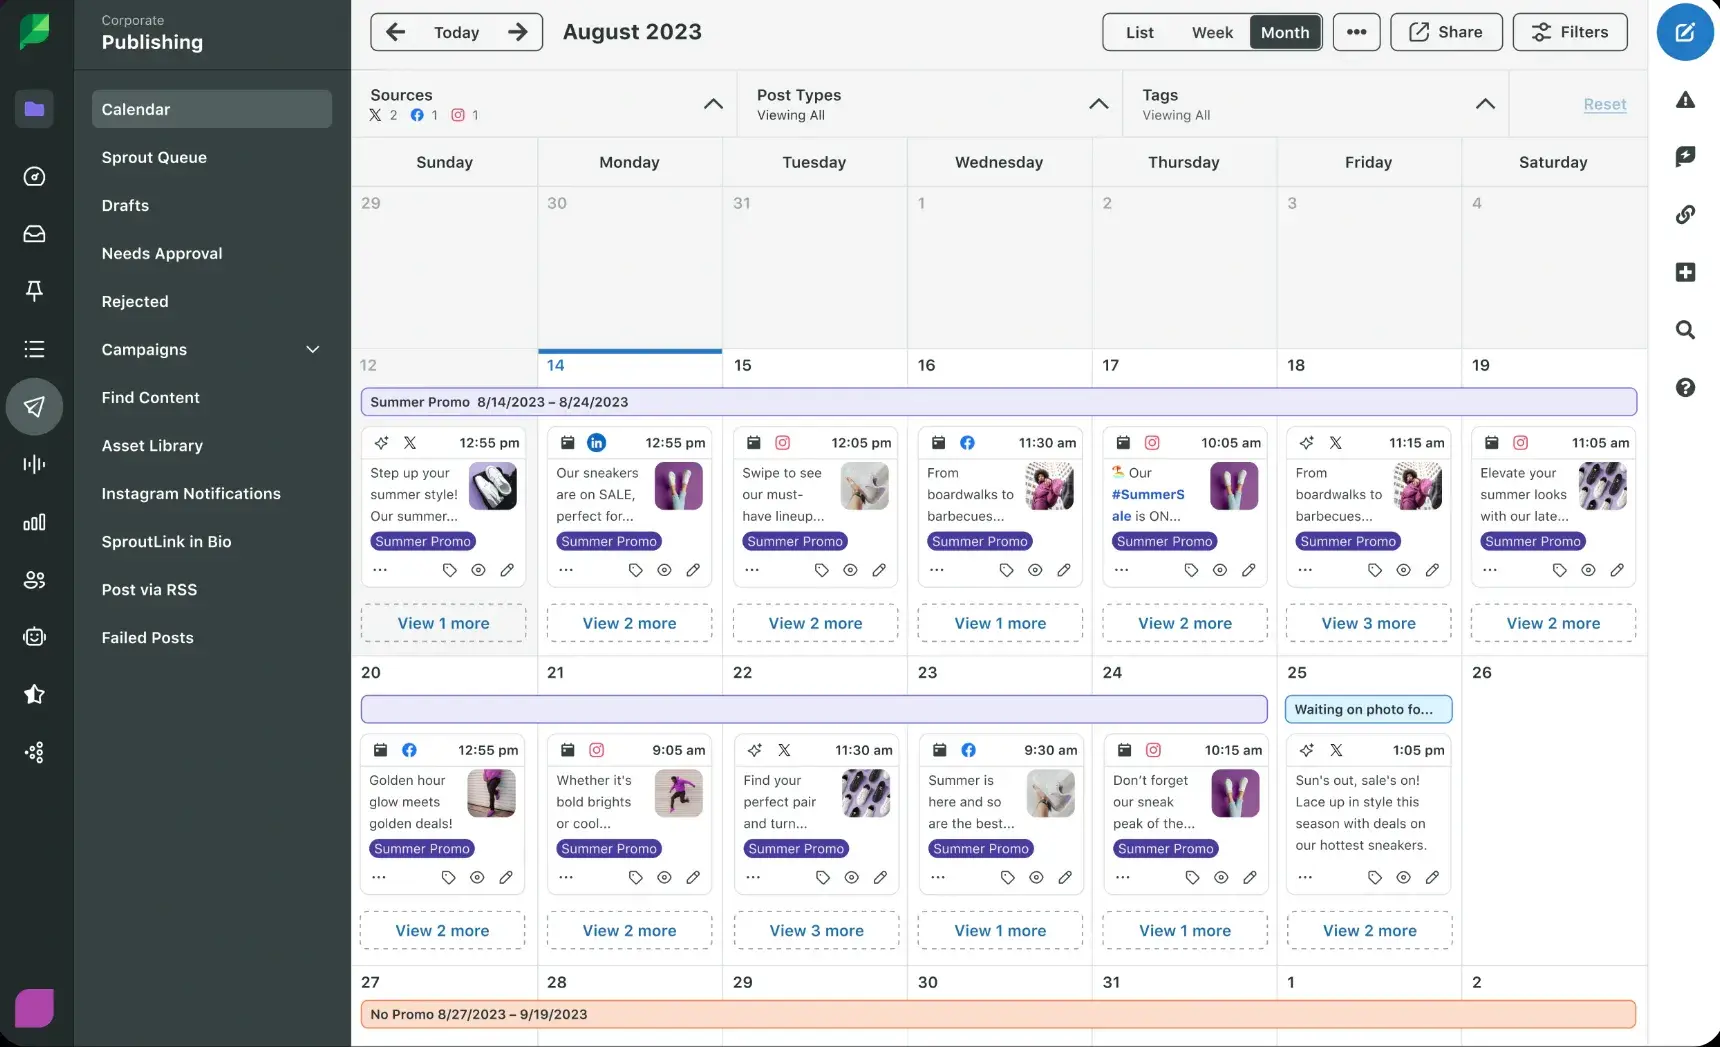Open the inbox tray icon in left rail
The height and width of the screenshot is (1047, 1720).
[x=34, y=234]
